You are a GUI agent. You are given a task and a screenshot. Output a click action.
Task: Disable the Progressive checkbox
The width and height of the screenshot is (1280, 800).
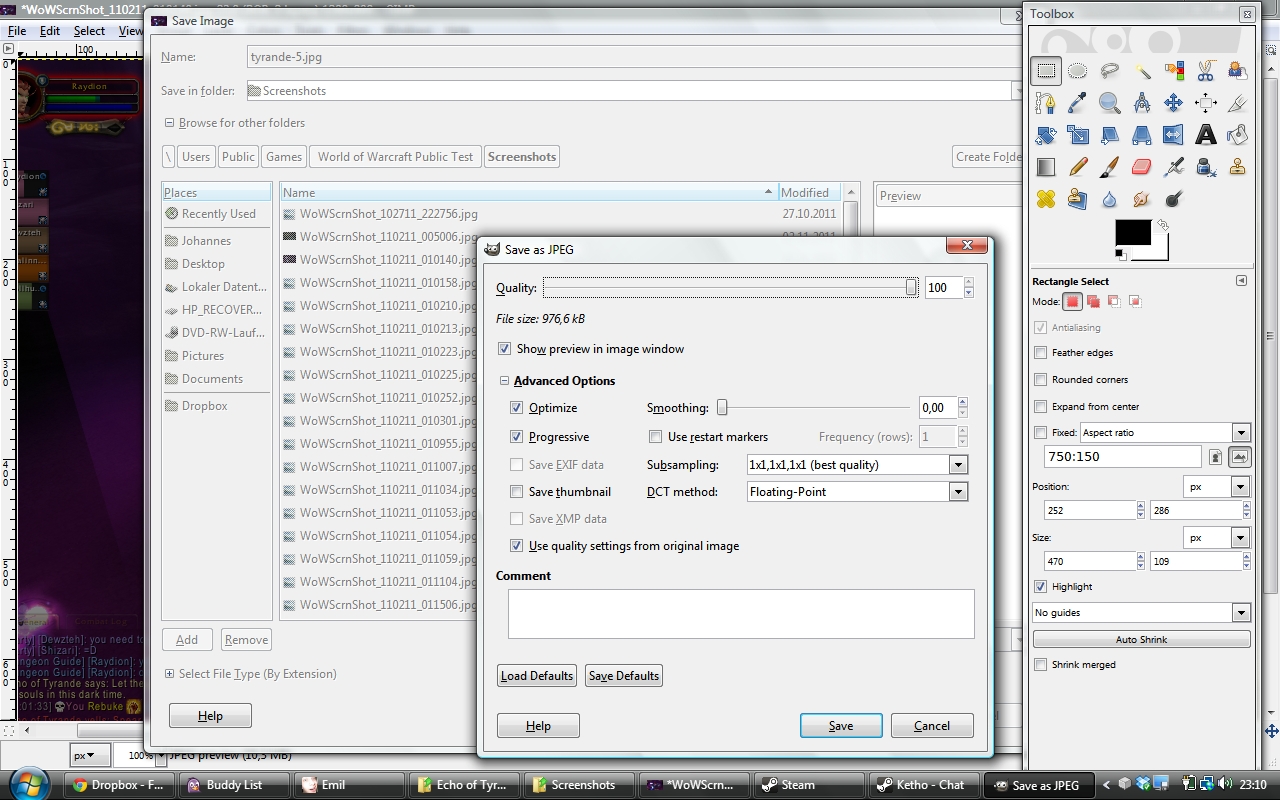pos(517,437)
